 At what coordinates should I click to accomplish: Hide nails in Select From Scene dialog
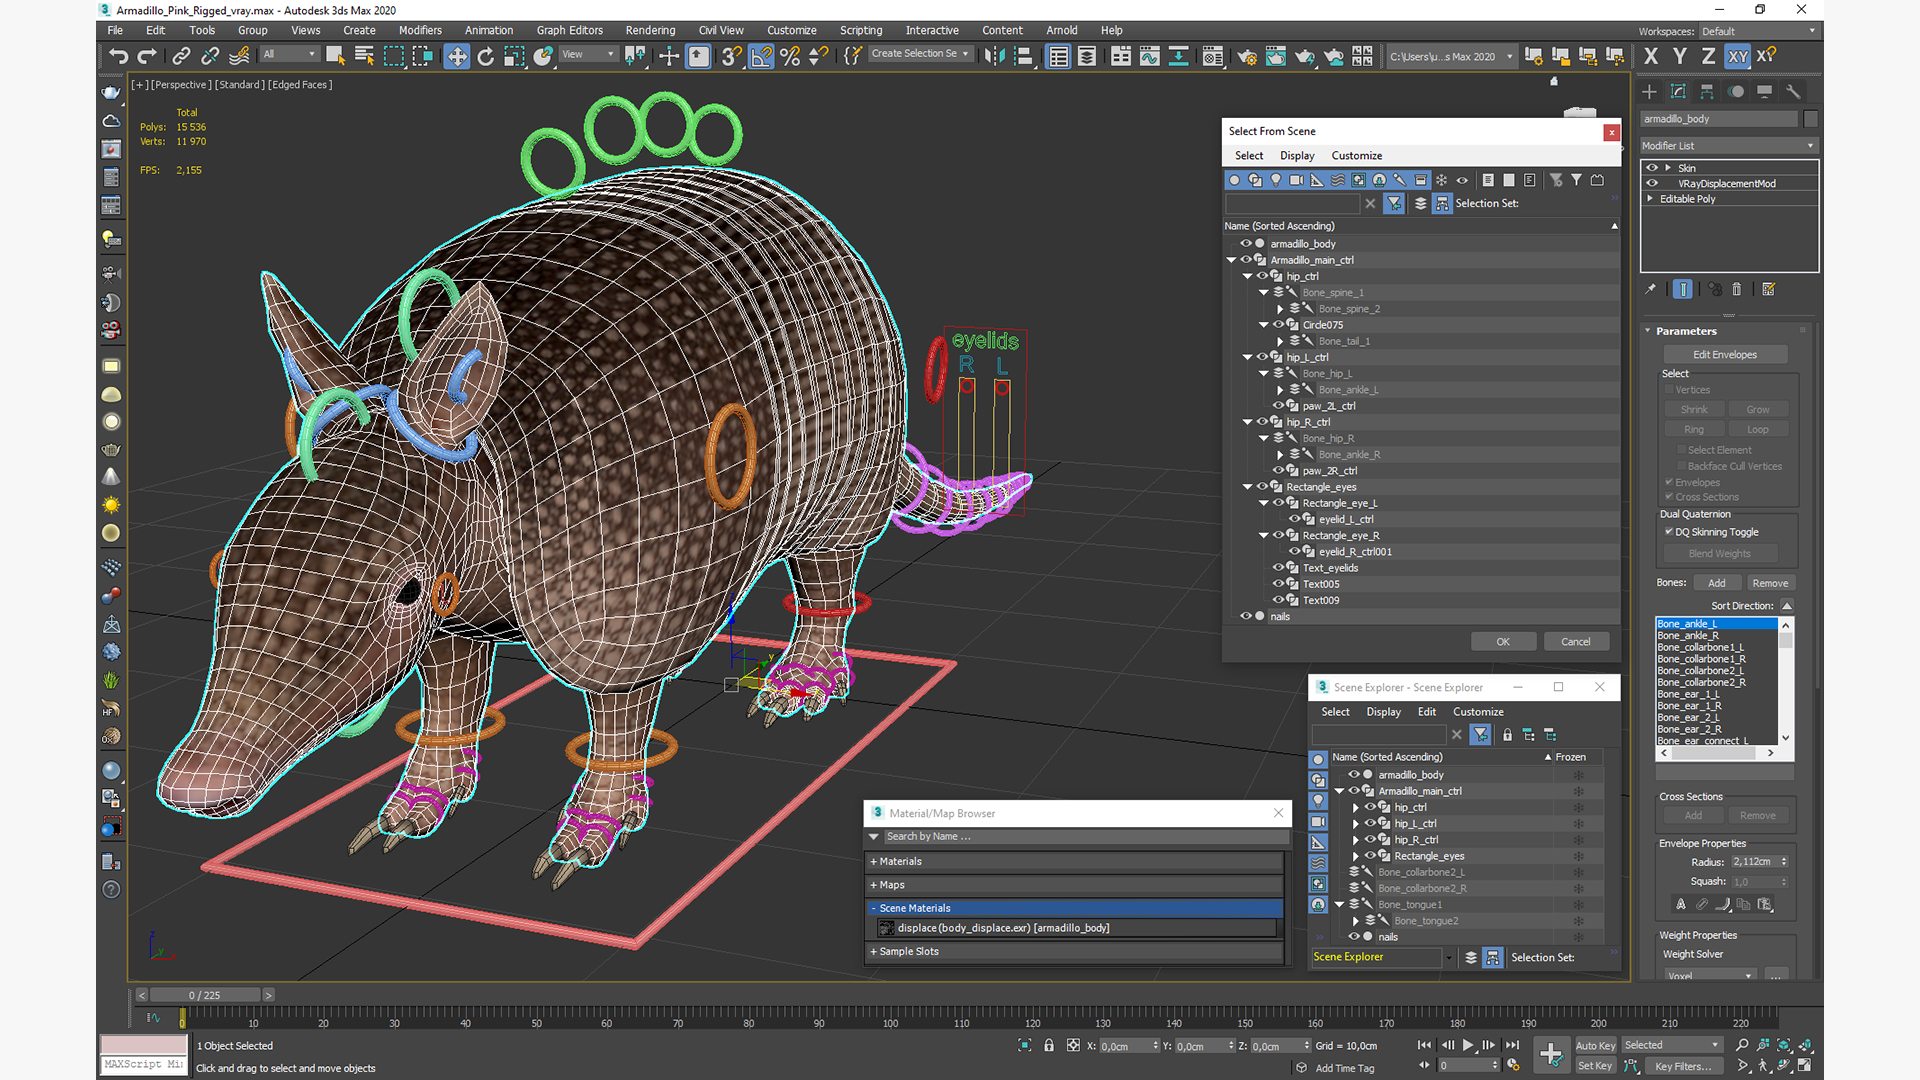[1246, 616]
